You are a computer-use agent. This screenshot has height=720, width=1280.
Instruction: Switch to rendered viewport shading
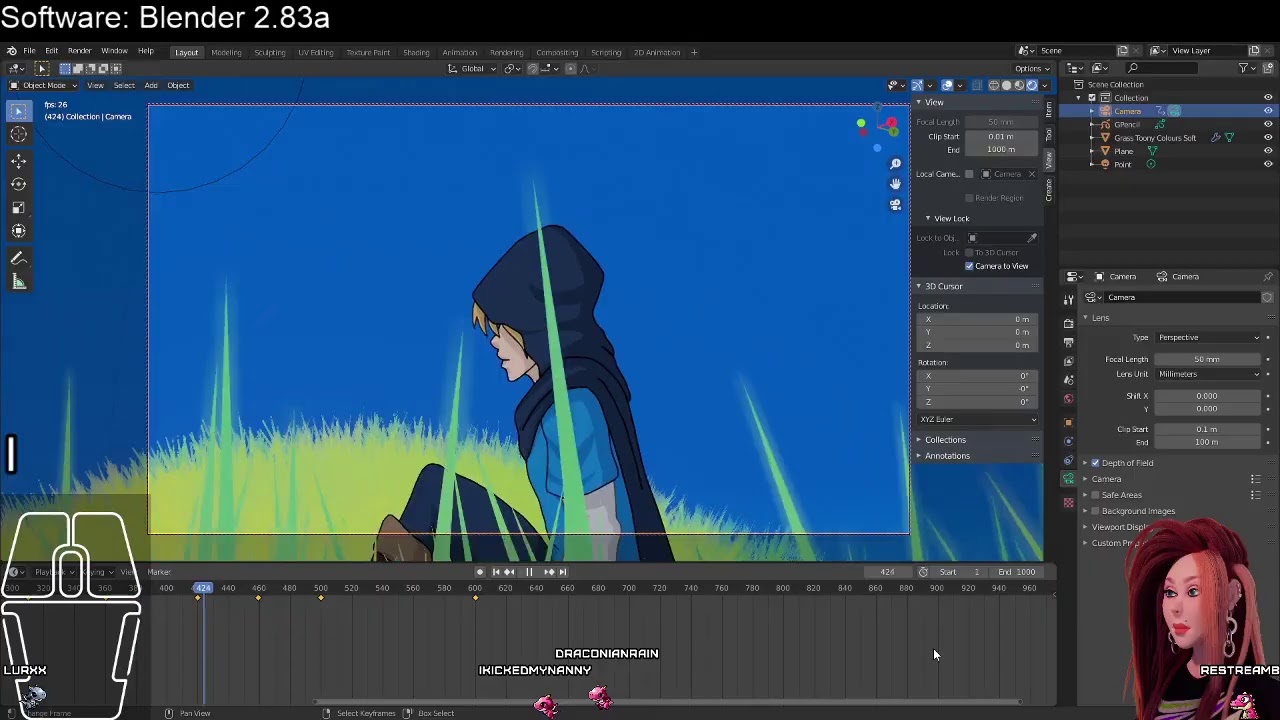1032,85
